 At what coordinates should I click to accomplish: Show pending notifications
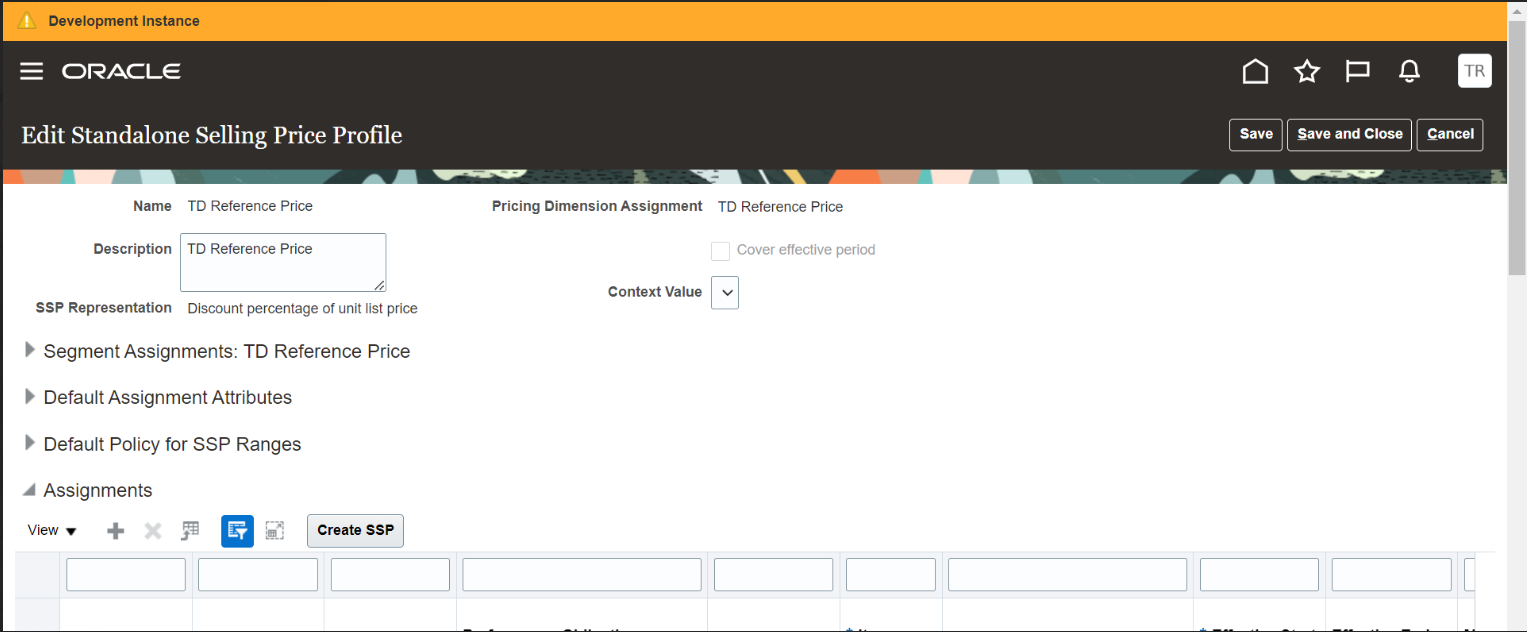click(1408, 71)
